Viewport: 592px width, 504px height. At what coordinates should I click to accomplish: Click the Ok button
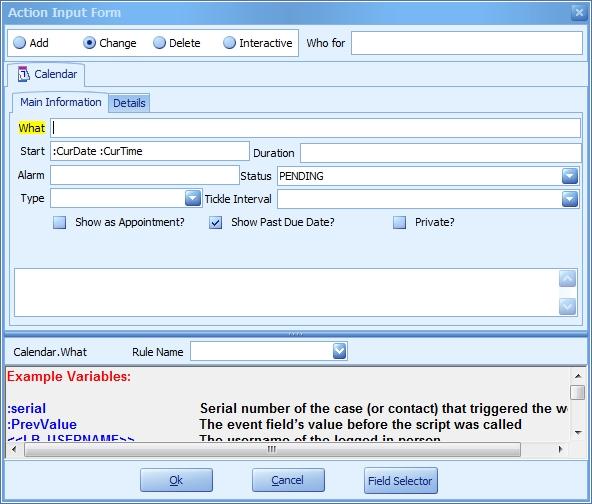point(176,480)
